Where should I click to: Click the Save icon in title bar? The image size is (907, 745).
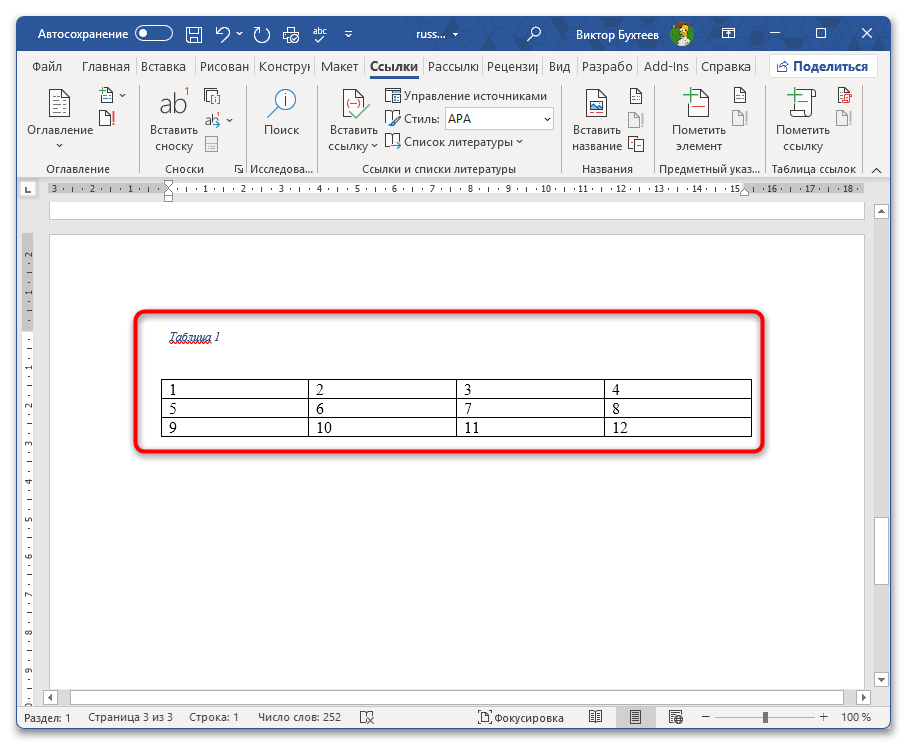[x=194, y=35]
